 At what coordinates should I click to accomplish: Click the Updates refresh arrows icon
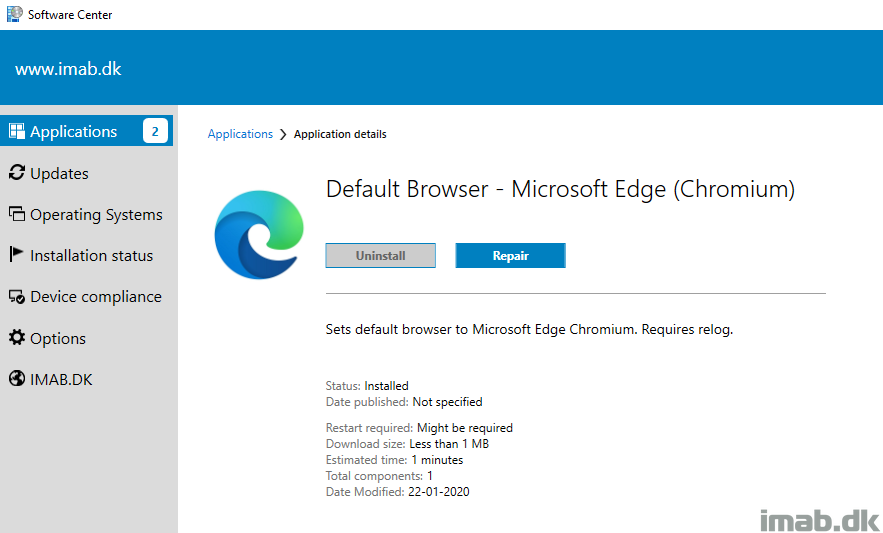point(16,173)
